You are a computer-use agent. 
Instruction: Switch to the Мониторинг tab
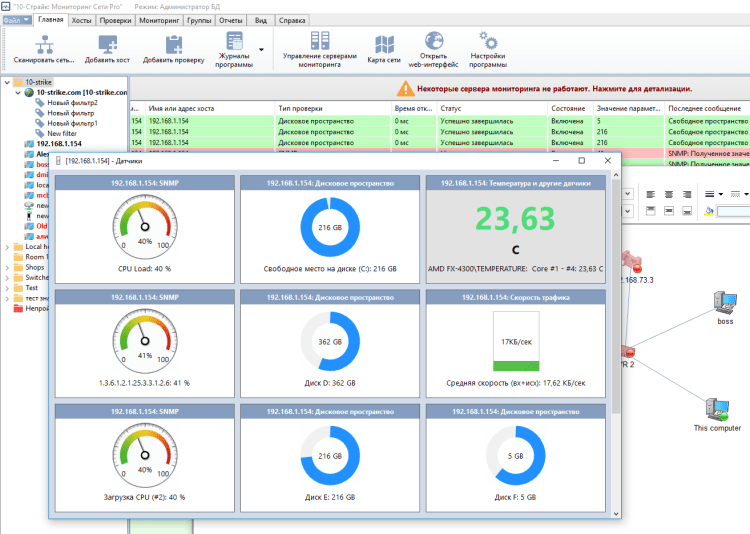click(x=159, y=19)
